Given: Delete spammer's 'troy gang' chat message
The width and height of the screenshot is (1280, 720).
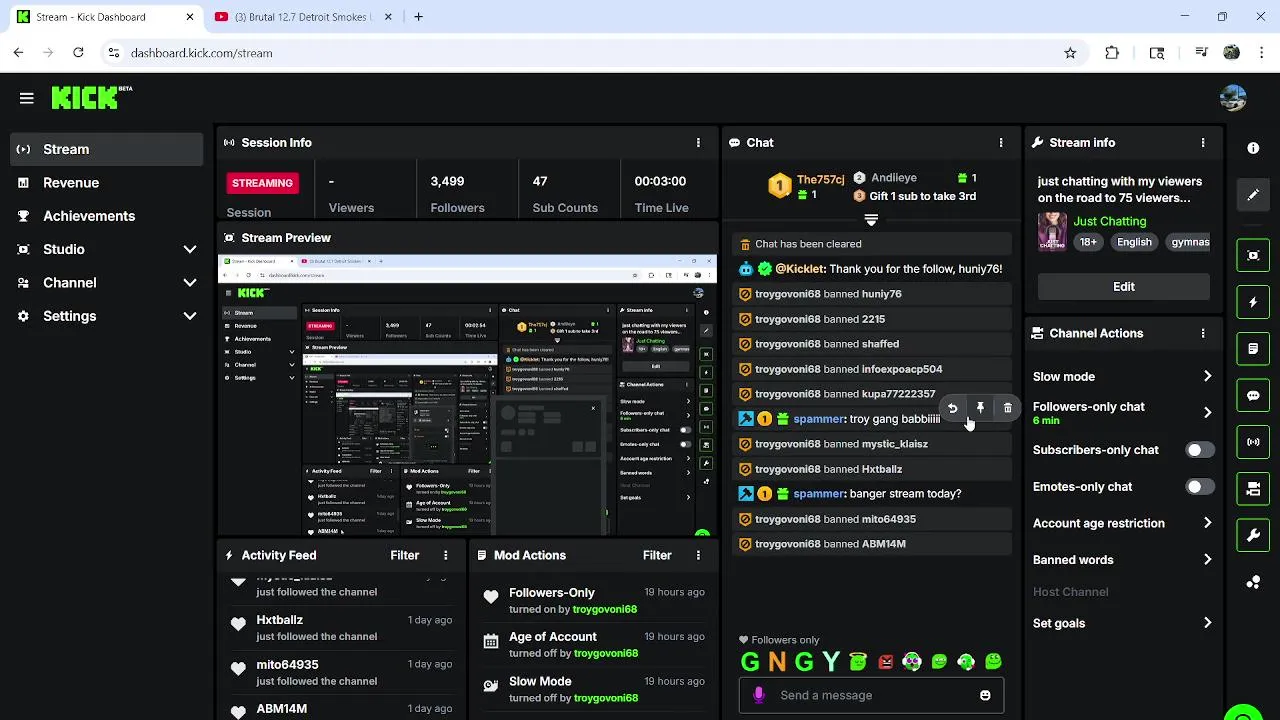Looking at the screenshot, I should (1008, 408).
